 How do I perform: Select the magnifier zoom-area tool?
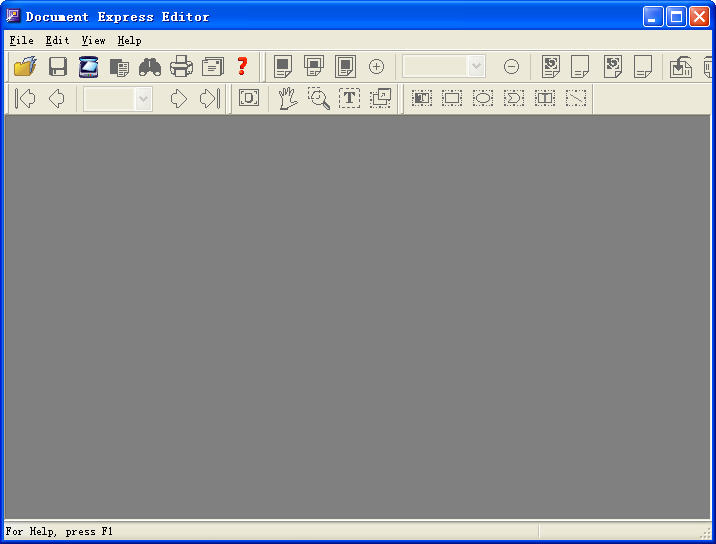319,98
